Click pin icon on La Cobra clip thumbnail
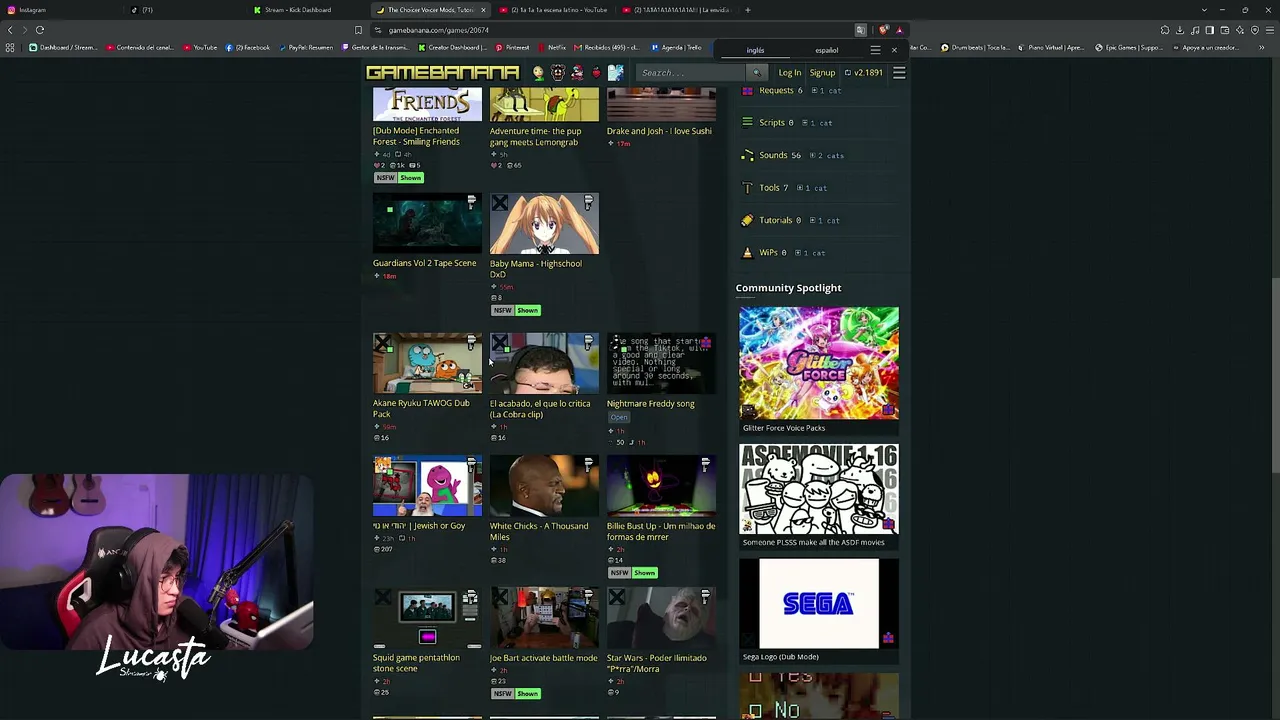 [588, 343]
